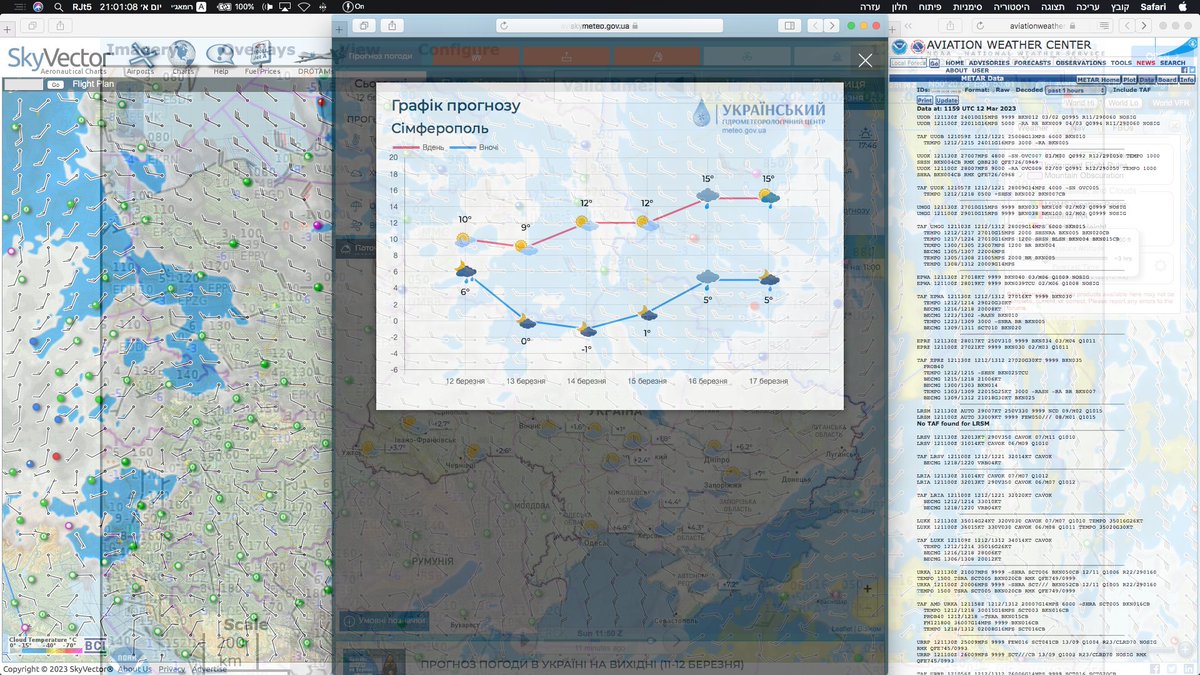Open the סימניות (Bookmarks) menu
Viewport: 1200px width, 675px height.
(x=966, y=7)
